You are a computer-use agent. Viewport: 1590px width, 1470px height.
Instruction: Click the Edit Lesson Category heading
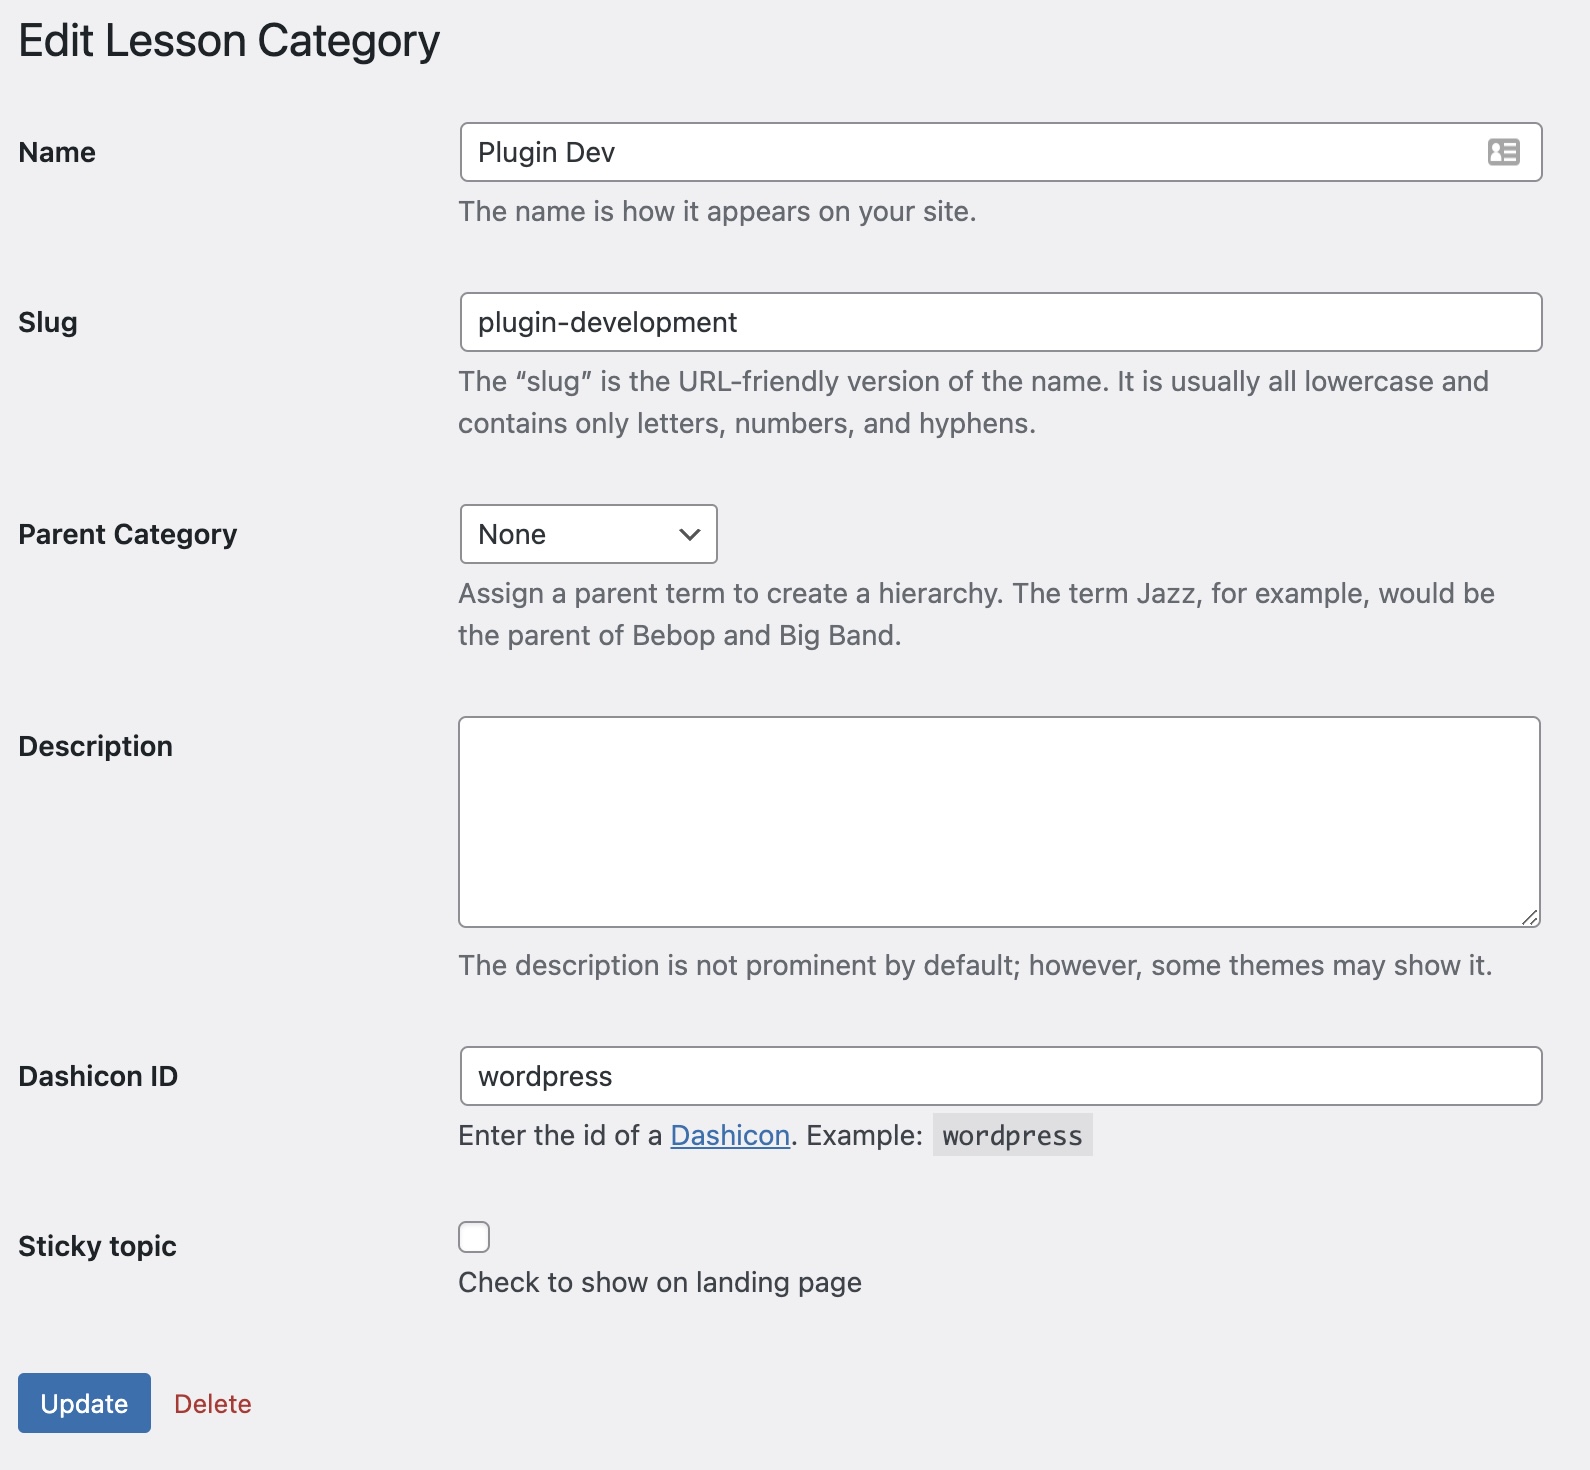point(229,41)
